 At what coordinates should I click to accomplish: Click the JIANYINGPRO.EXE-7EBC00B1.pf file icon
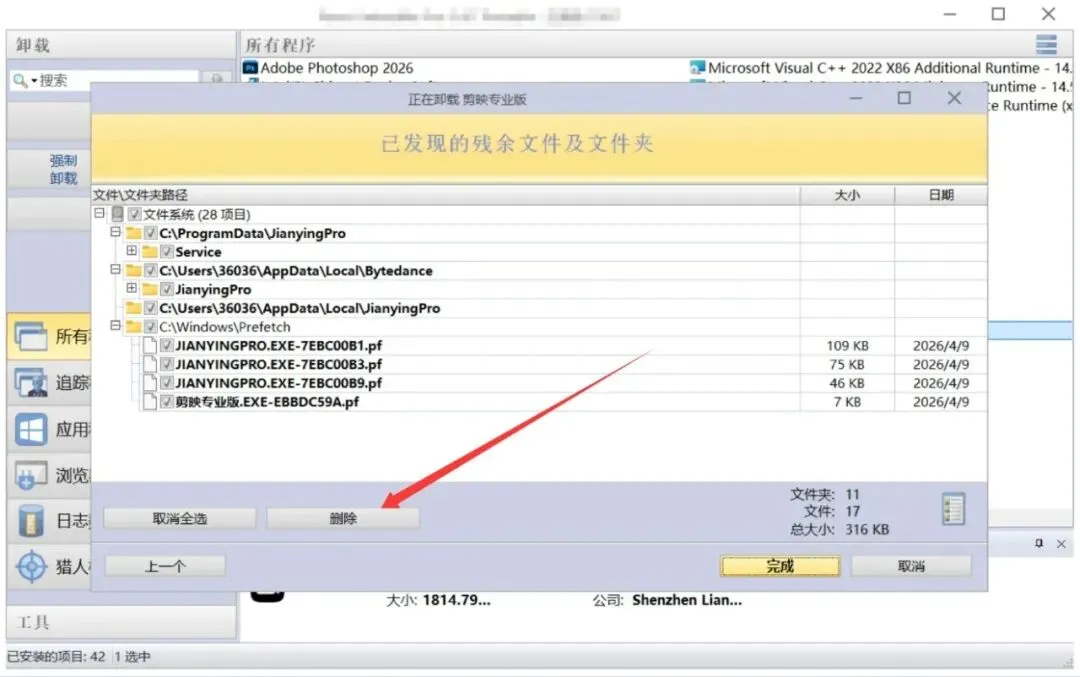149,345
